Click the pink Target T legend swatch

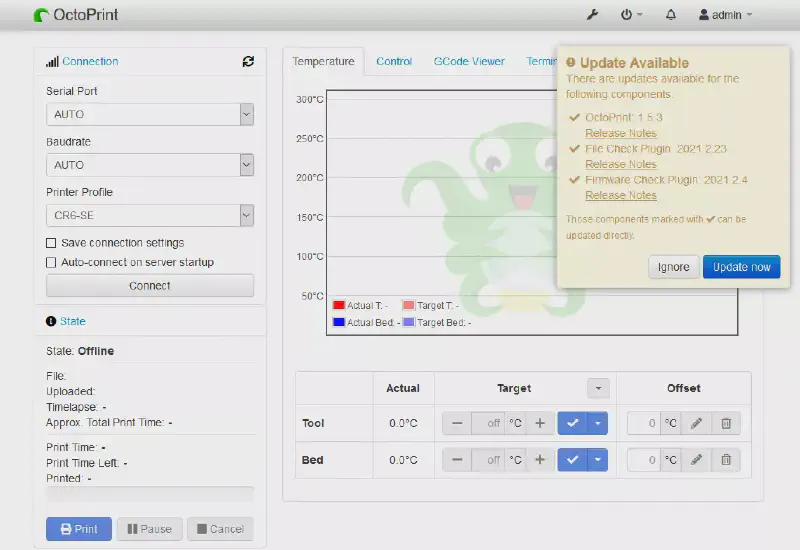coord(409,305)
